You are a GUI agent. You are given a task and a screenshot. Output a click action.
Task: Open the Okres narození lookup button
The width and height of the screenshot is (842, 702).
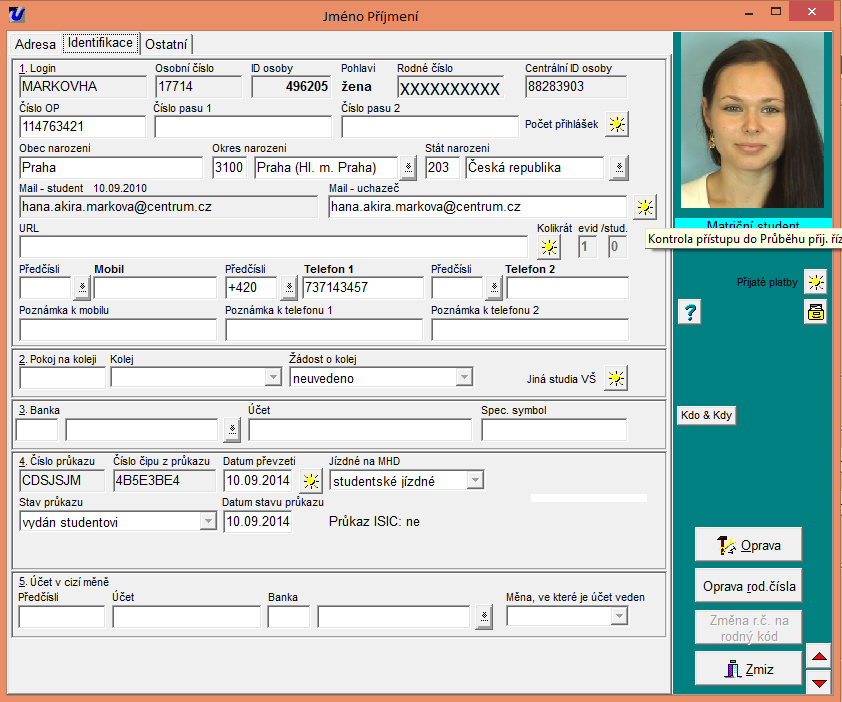(x=408, y=167)
